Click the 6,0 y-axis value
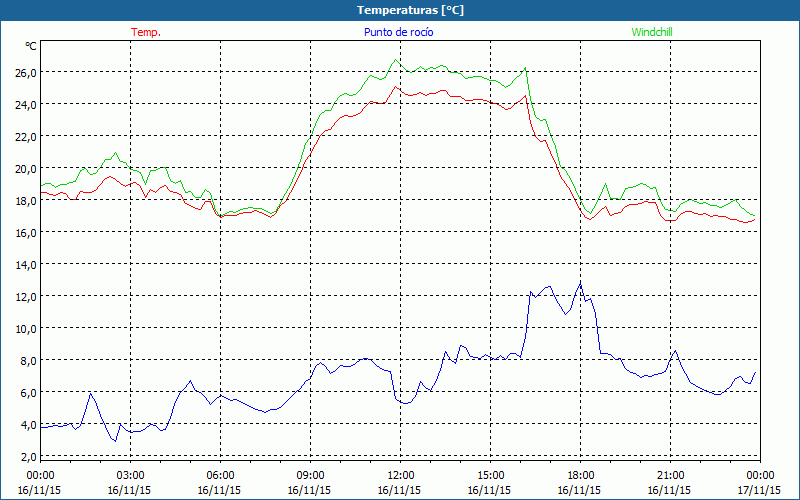 [x=29, y=393]
